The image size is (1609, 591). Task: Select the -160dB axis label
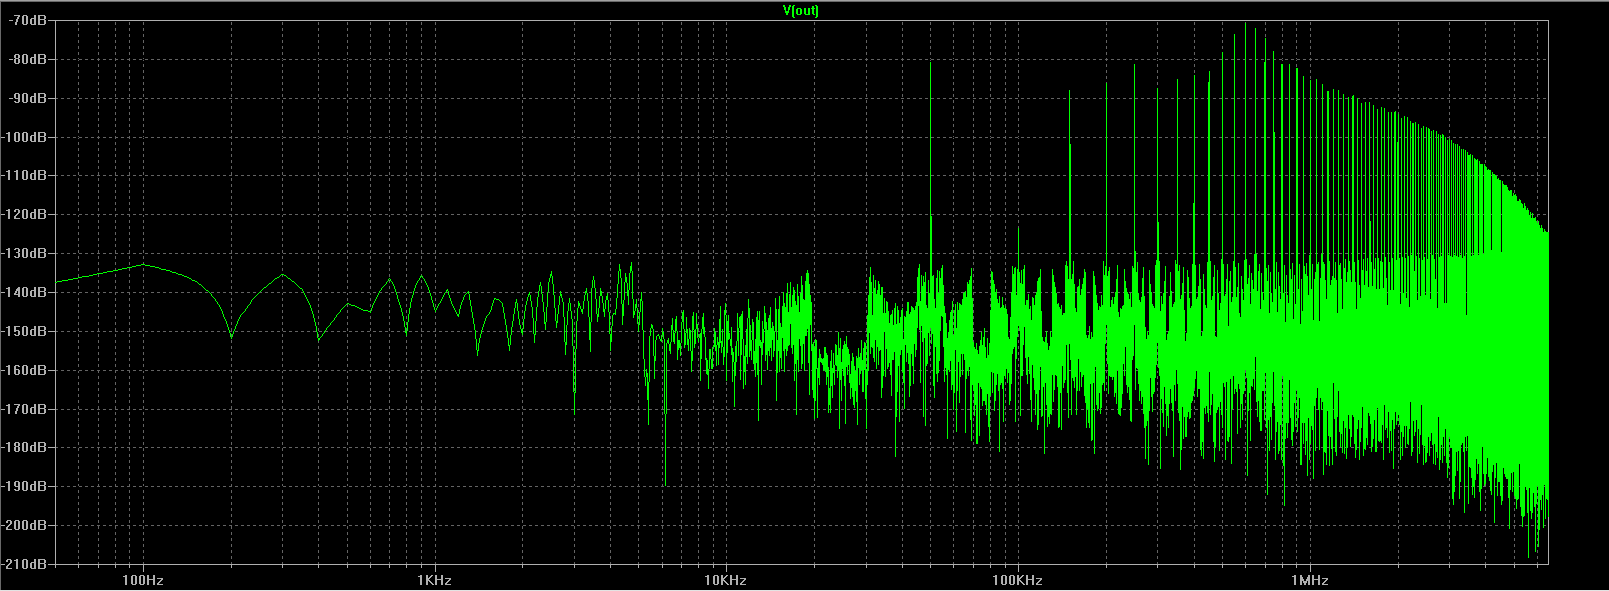pos(24,370)
